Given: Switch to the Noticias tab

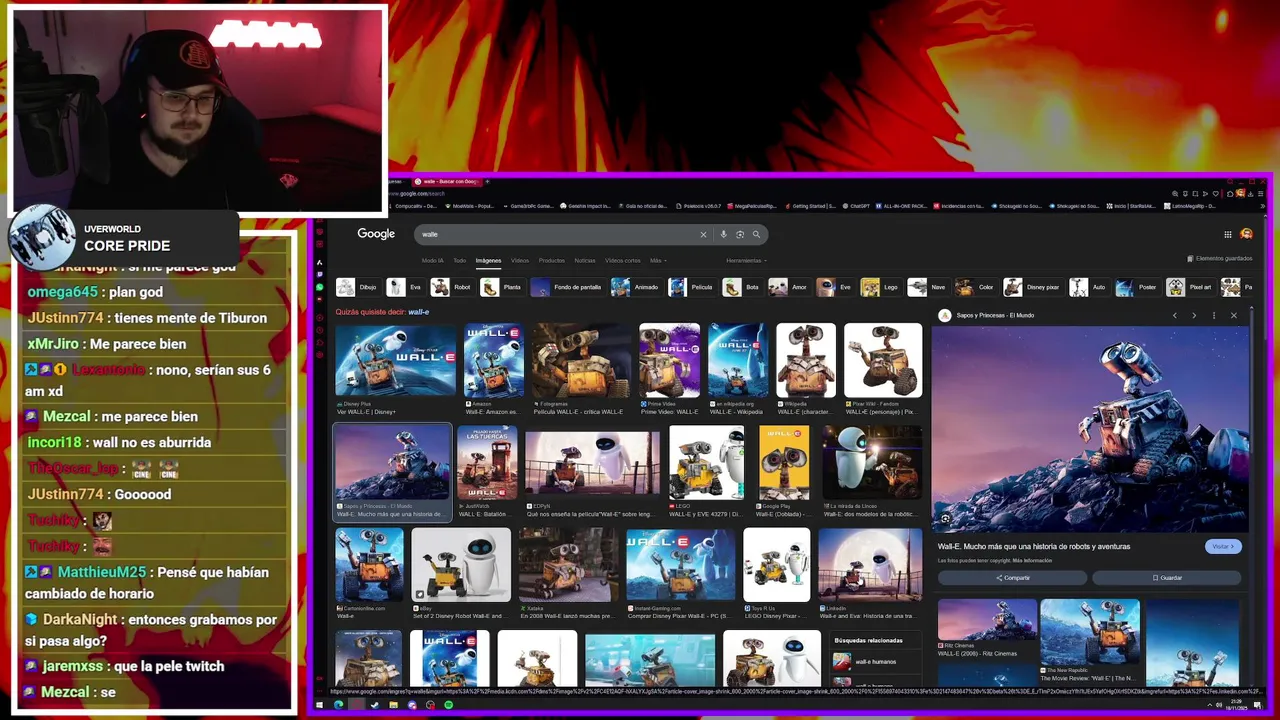Looking at the screenshot, I should tap(585, 260).
